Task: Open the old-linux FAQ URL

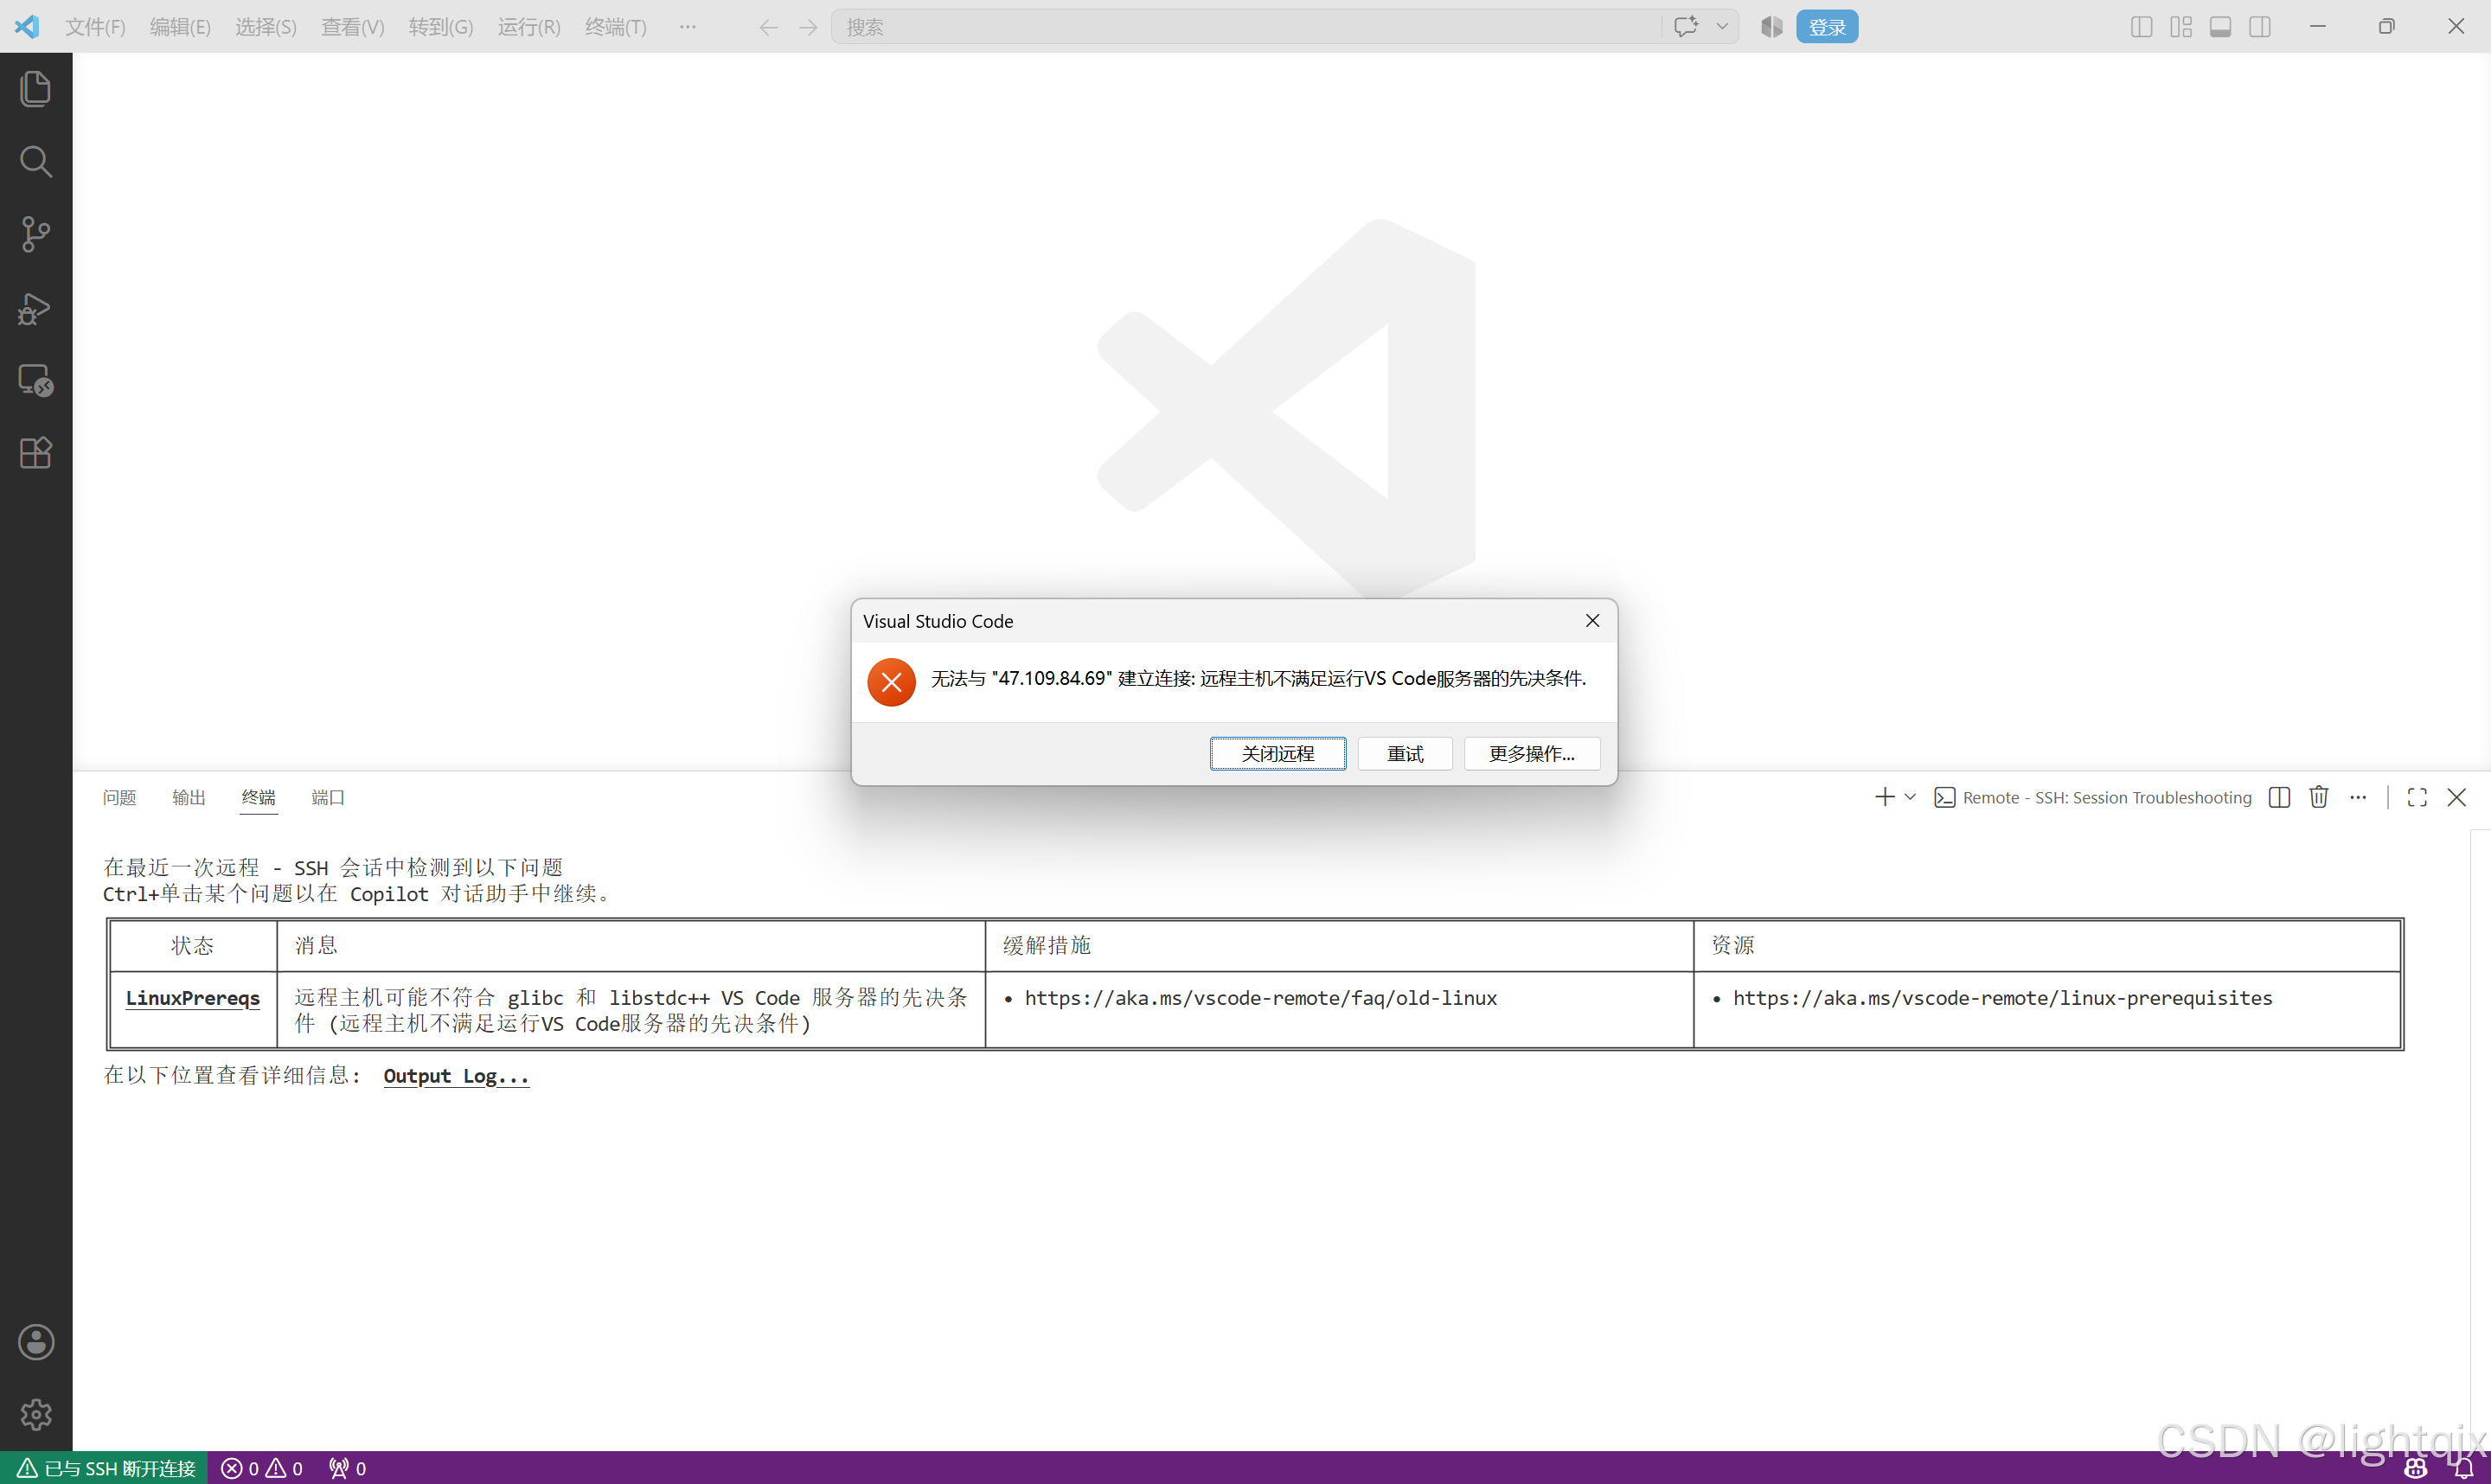Action: (1261, 998)
